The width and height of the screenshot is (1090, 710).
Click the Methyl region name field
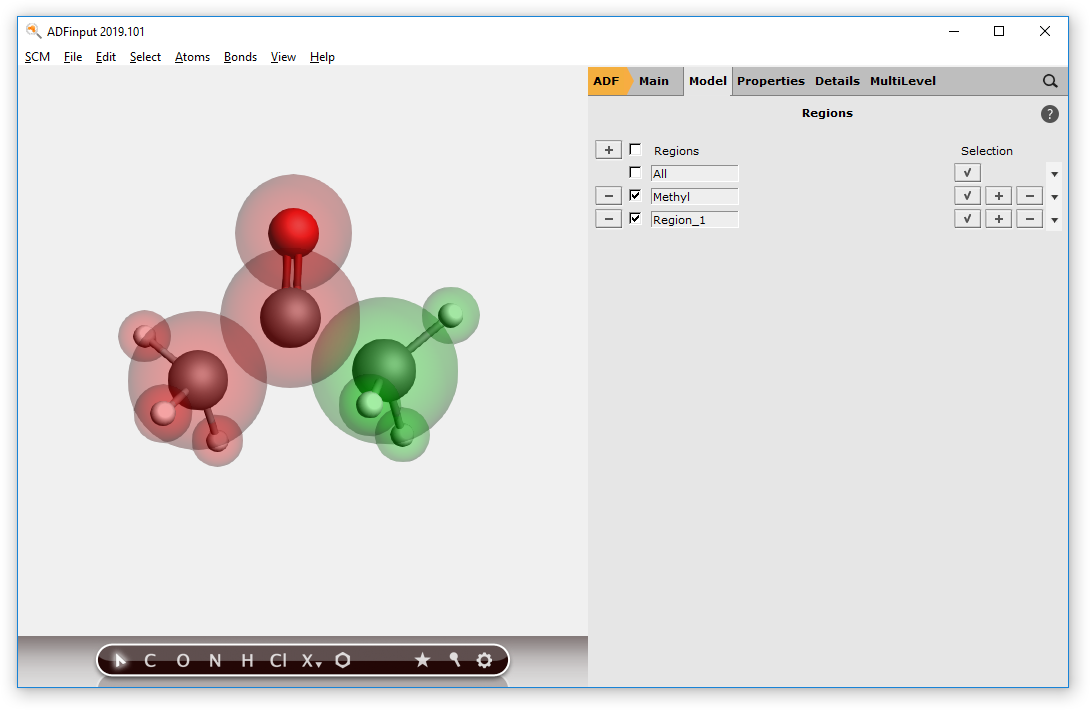point(694,197)
